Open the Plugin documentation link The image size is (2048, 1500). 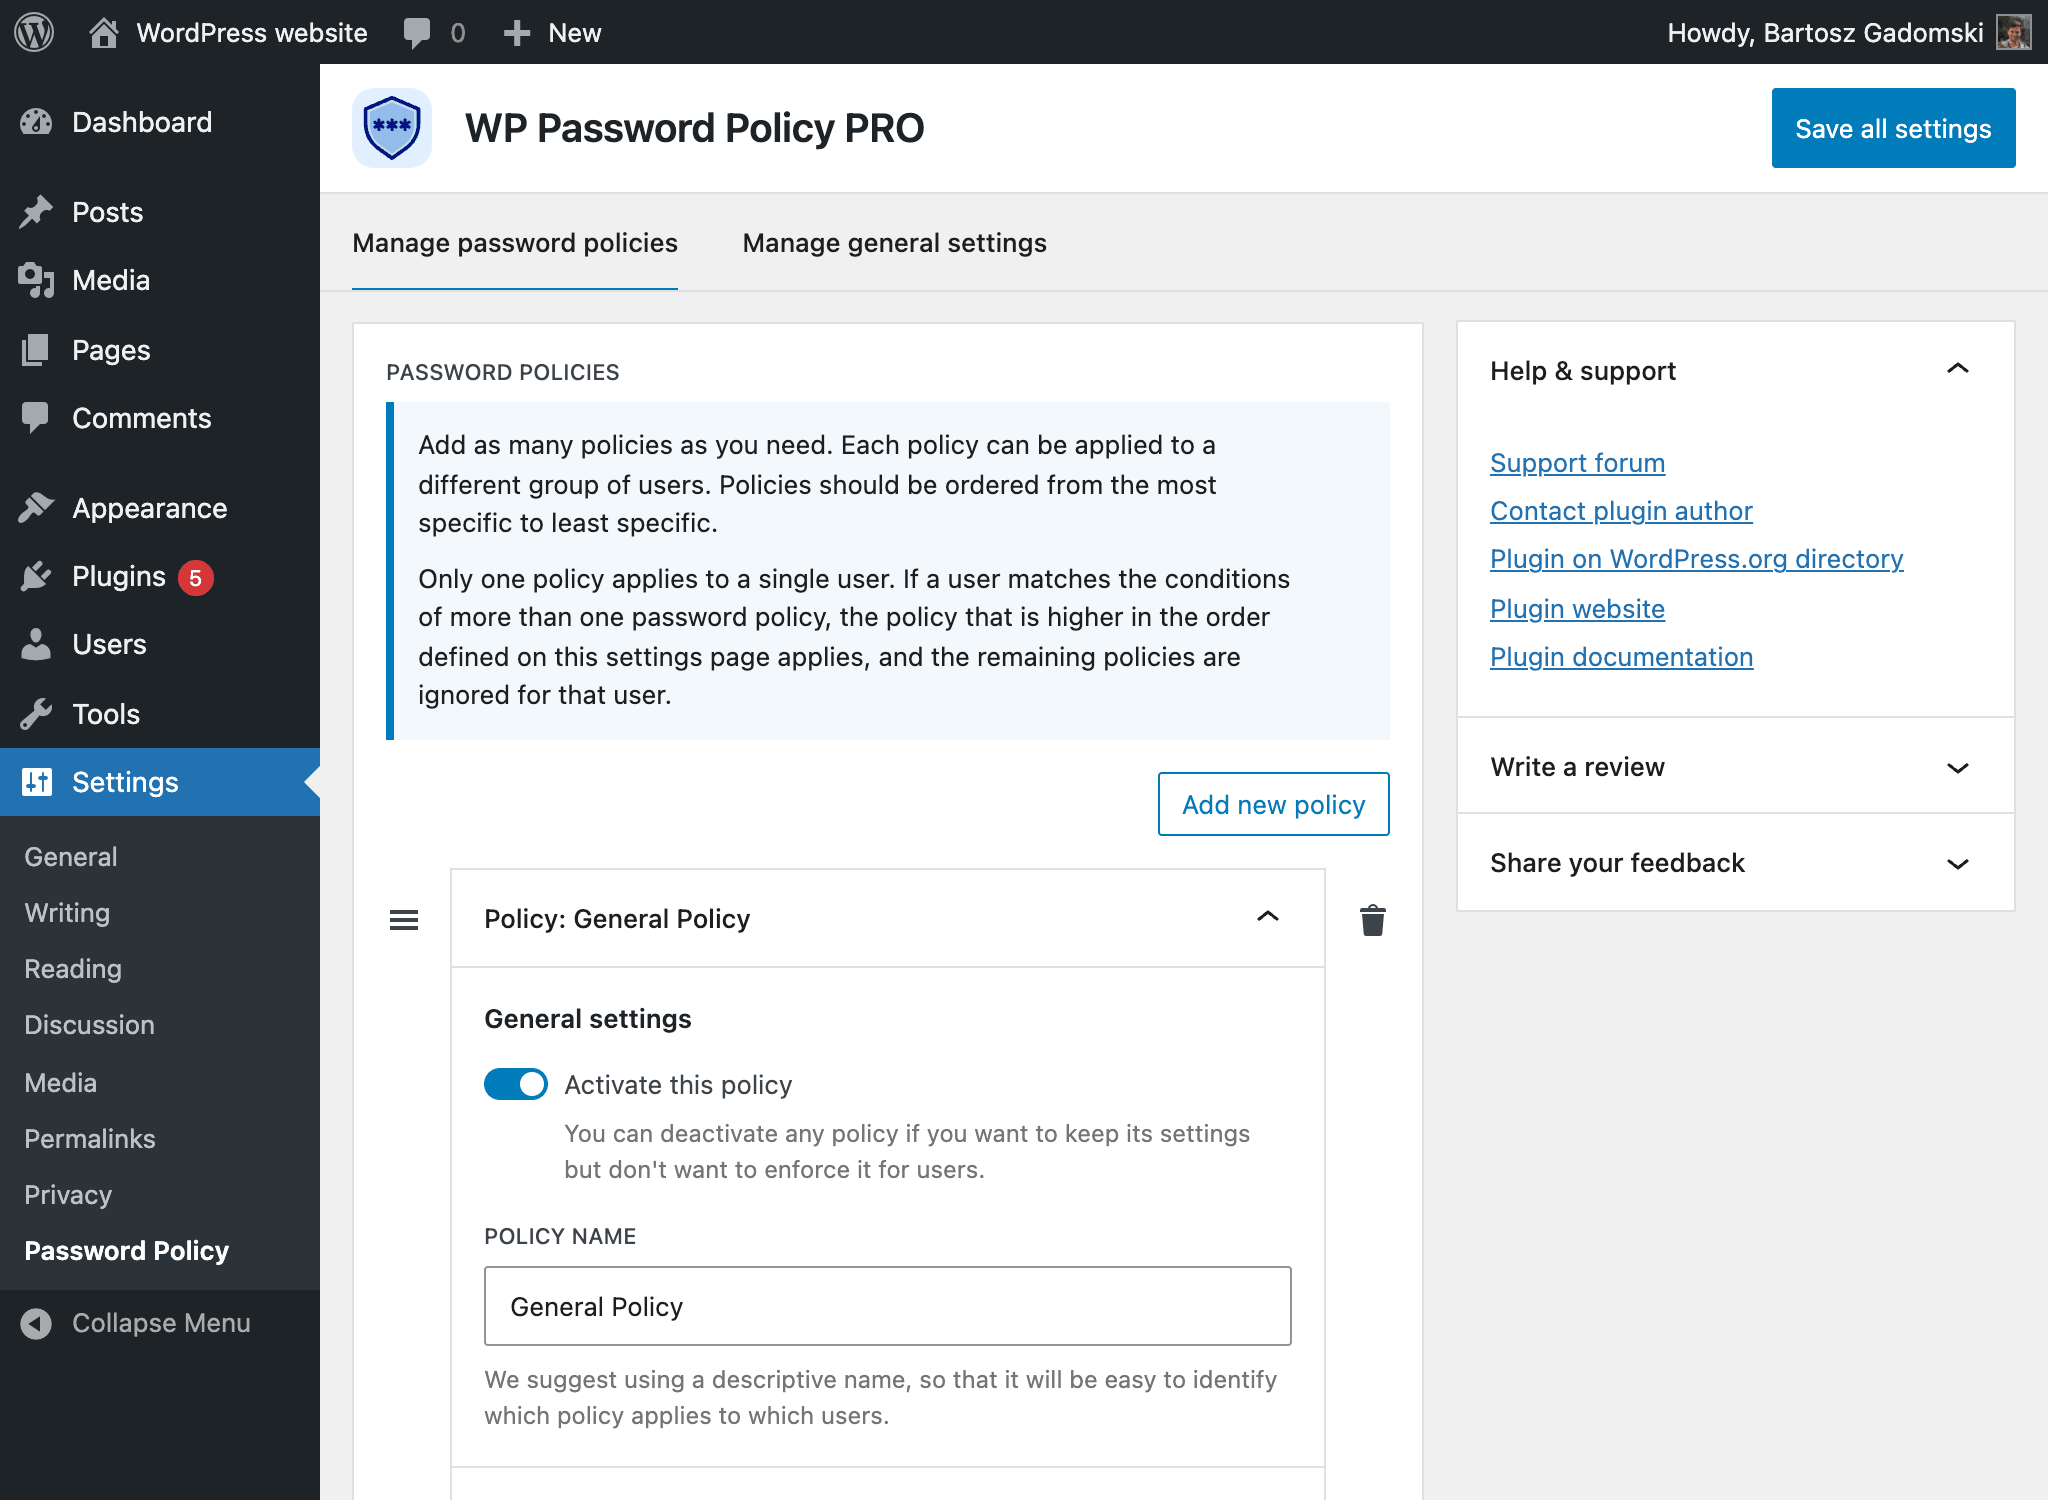click(x=1621, y=657)
